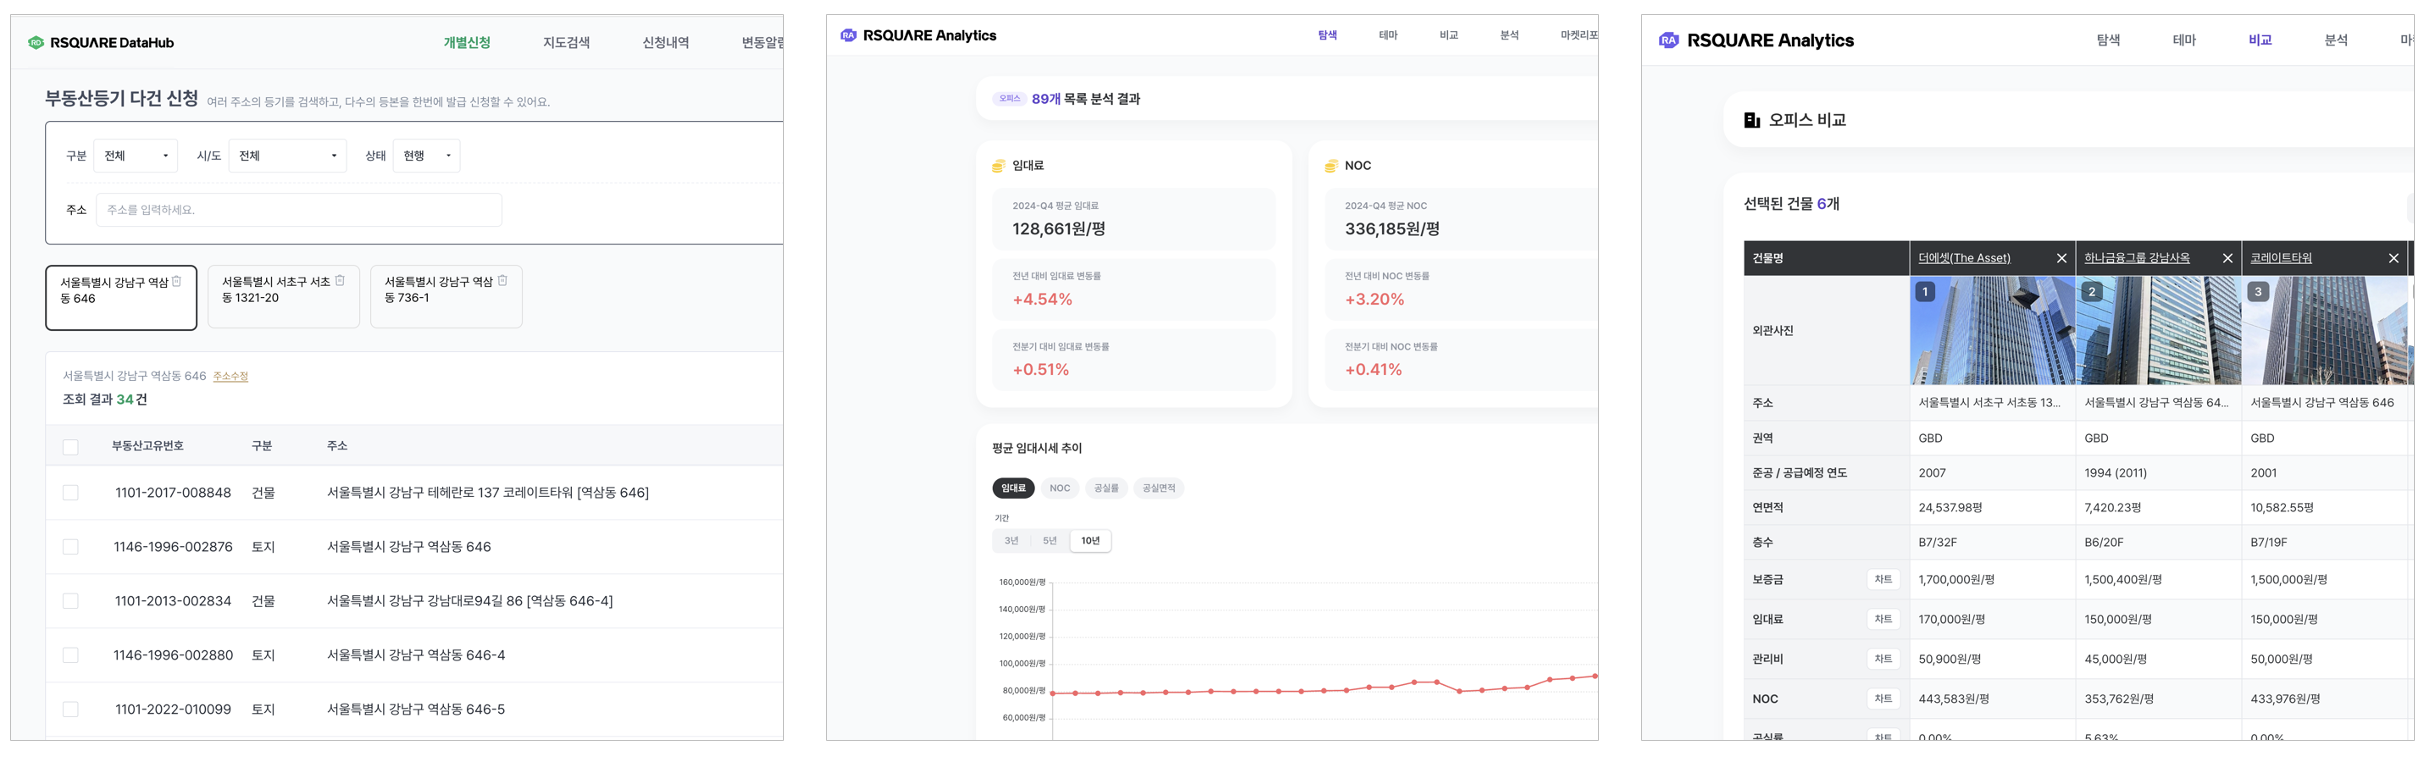
Task: Remove 더에셋(The Asset) from the comparison
Action: (2061, 258)
